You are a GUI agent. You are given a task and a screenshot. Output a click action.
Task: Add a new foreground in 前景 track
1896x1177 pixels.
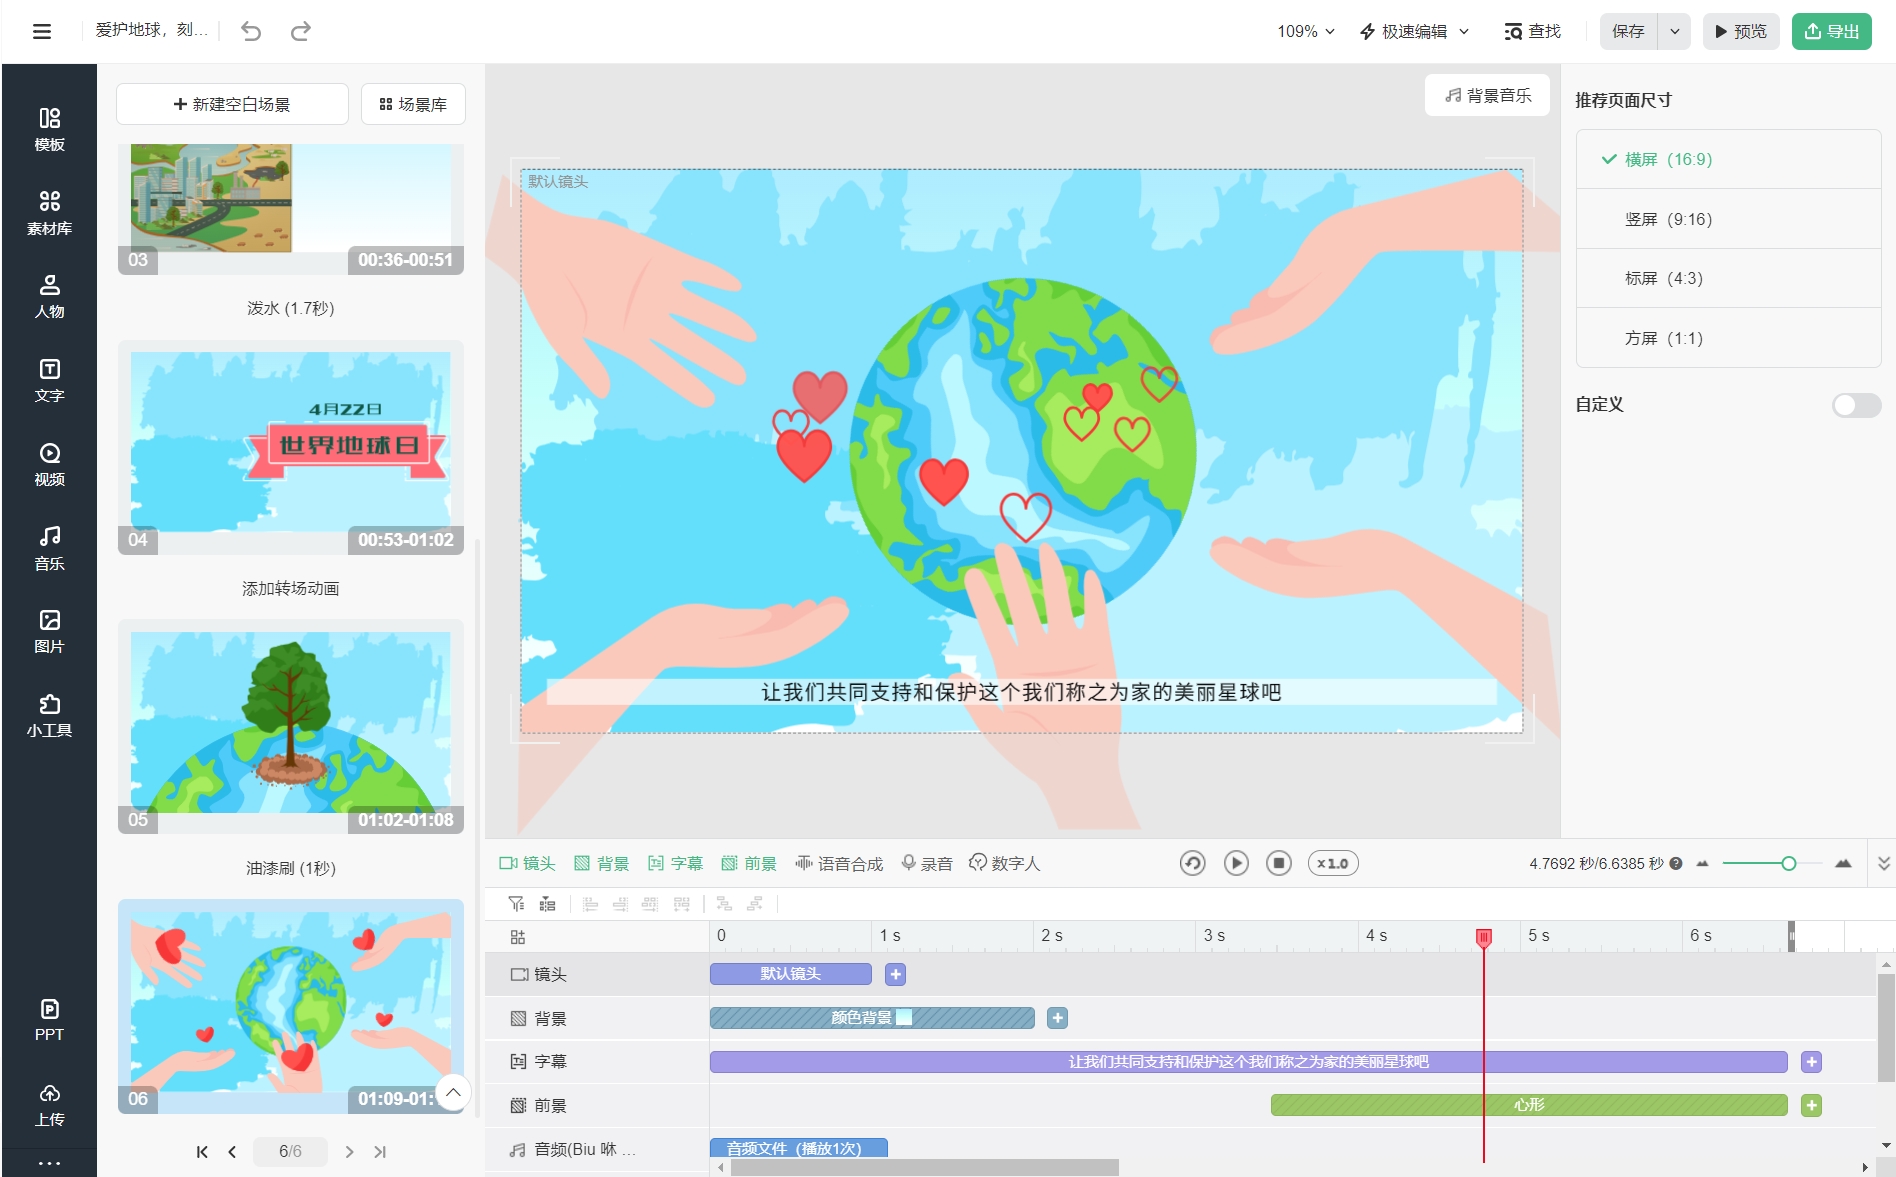[1811, 1105]
